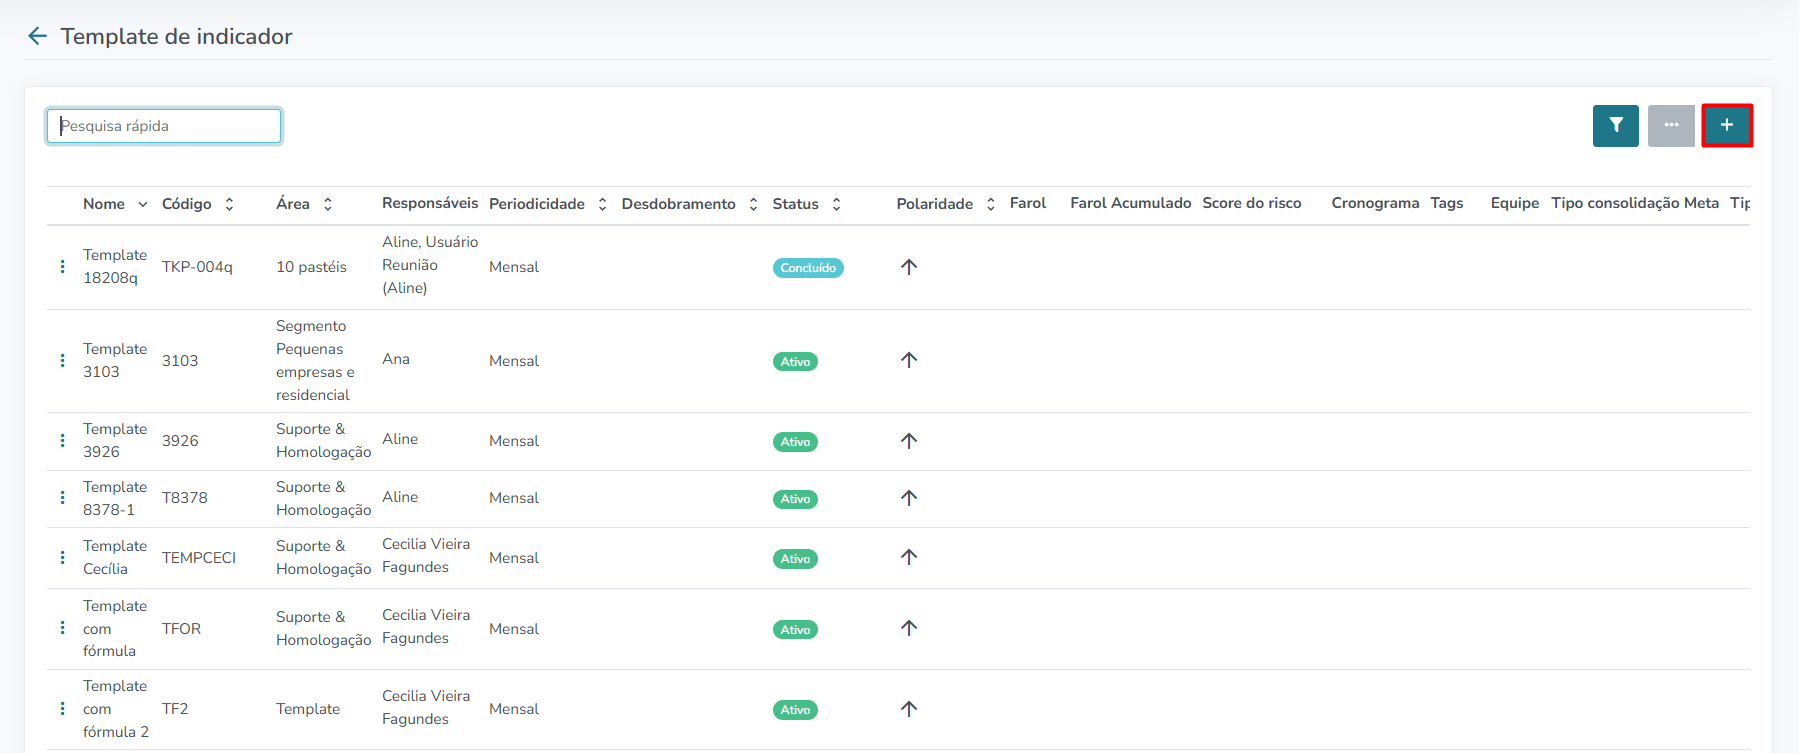This screenshot has width=1800, height=753.
Task: Click Aline, Usuário Reunião (Aline) cell
Action: (x=430, y=265)
